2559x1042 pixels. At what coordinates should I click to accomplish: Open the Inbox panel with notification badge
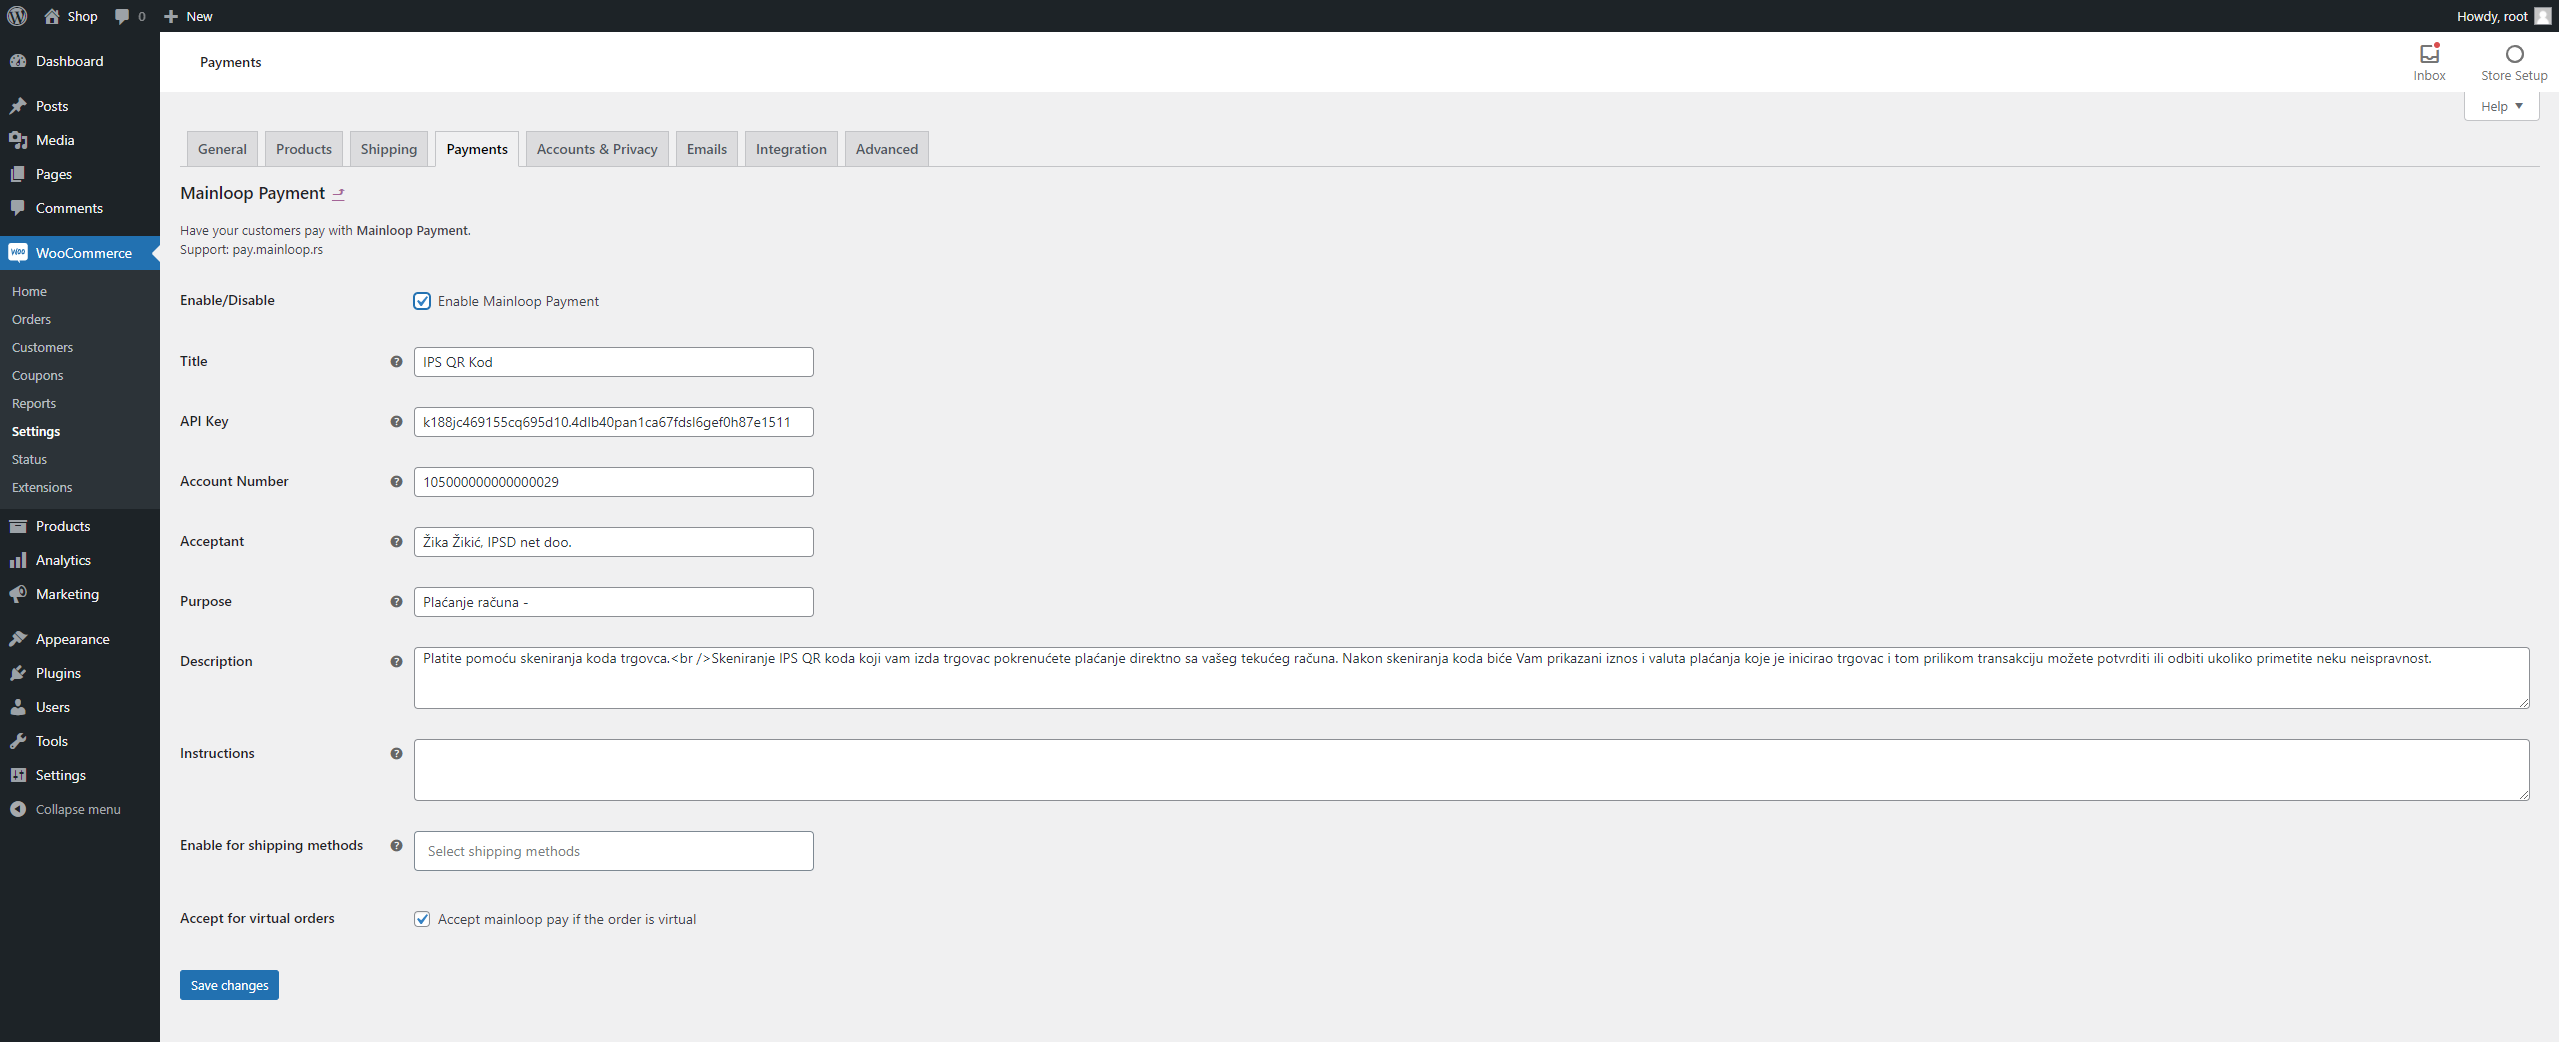coord(2430,61)
